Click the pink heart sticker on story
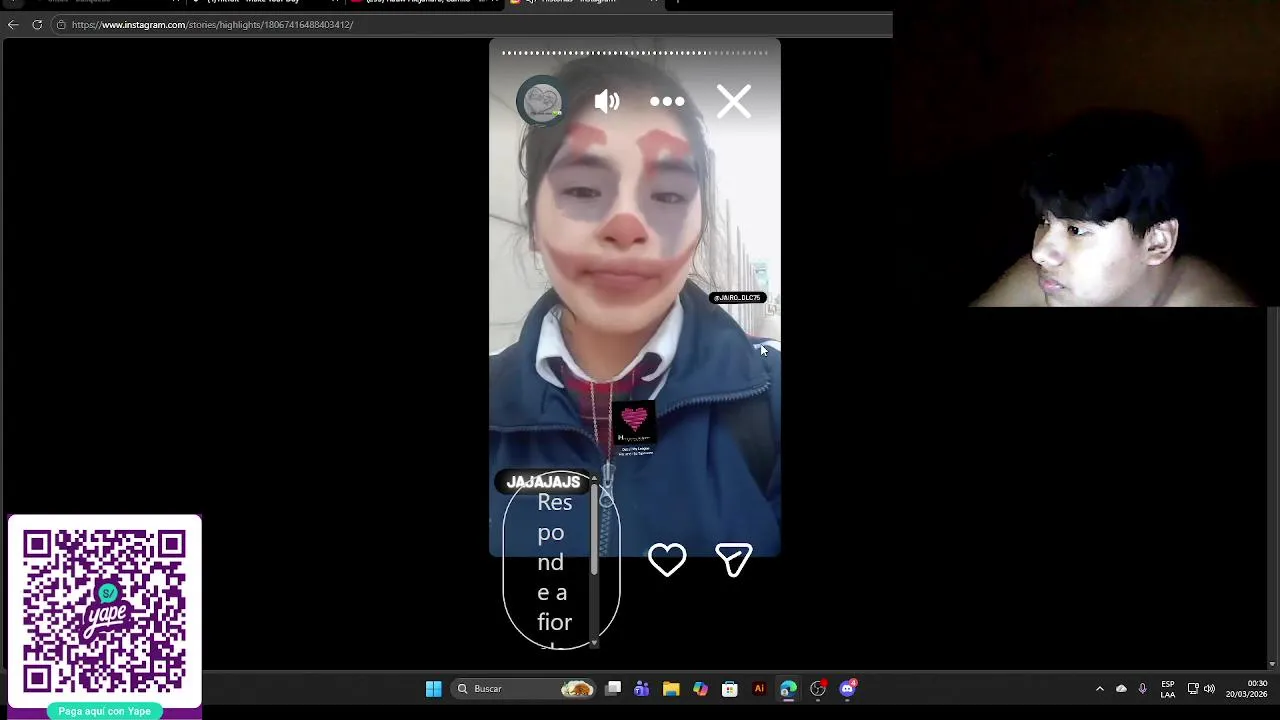This screenshot has height=720, width=1280. pos(634,424)
